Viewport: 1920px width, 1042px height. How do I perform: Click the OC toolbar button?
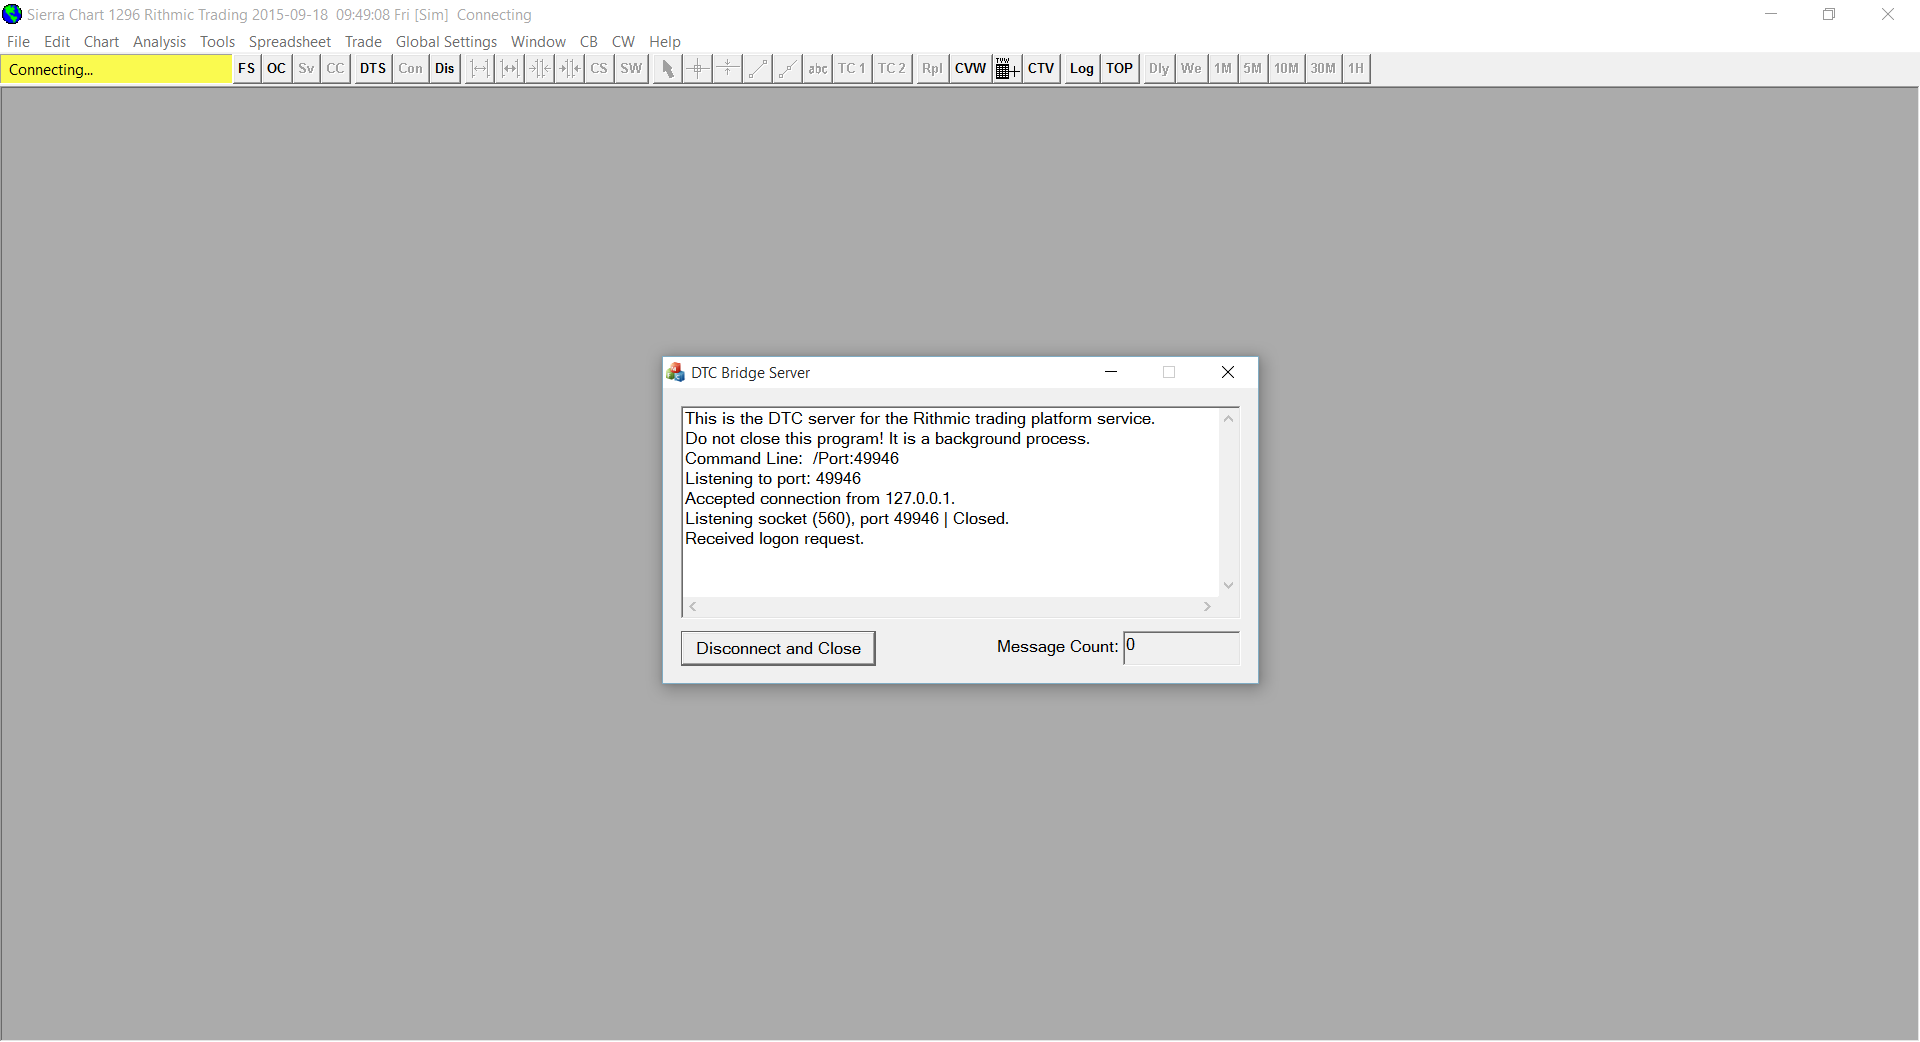[277, 69]
